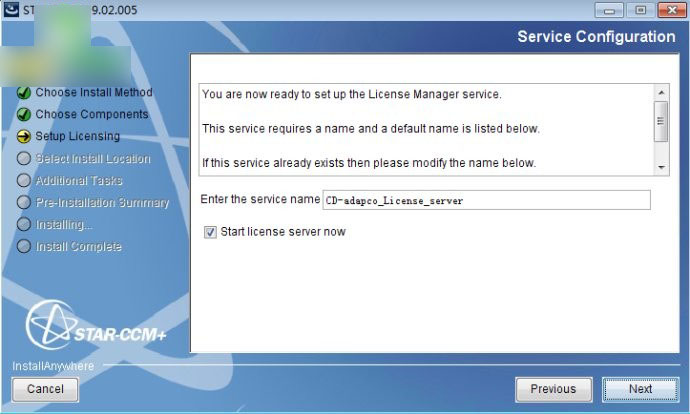Click the text 'If this service already exists'
This screenshot has width=690, height=414.
pyautogui.click(x=273, y=163)
